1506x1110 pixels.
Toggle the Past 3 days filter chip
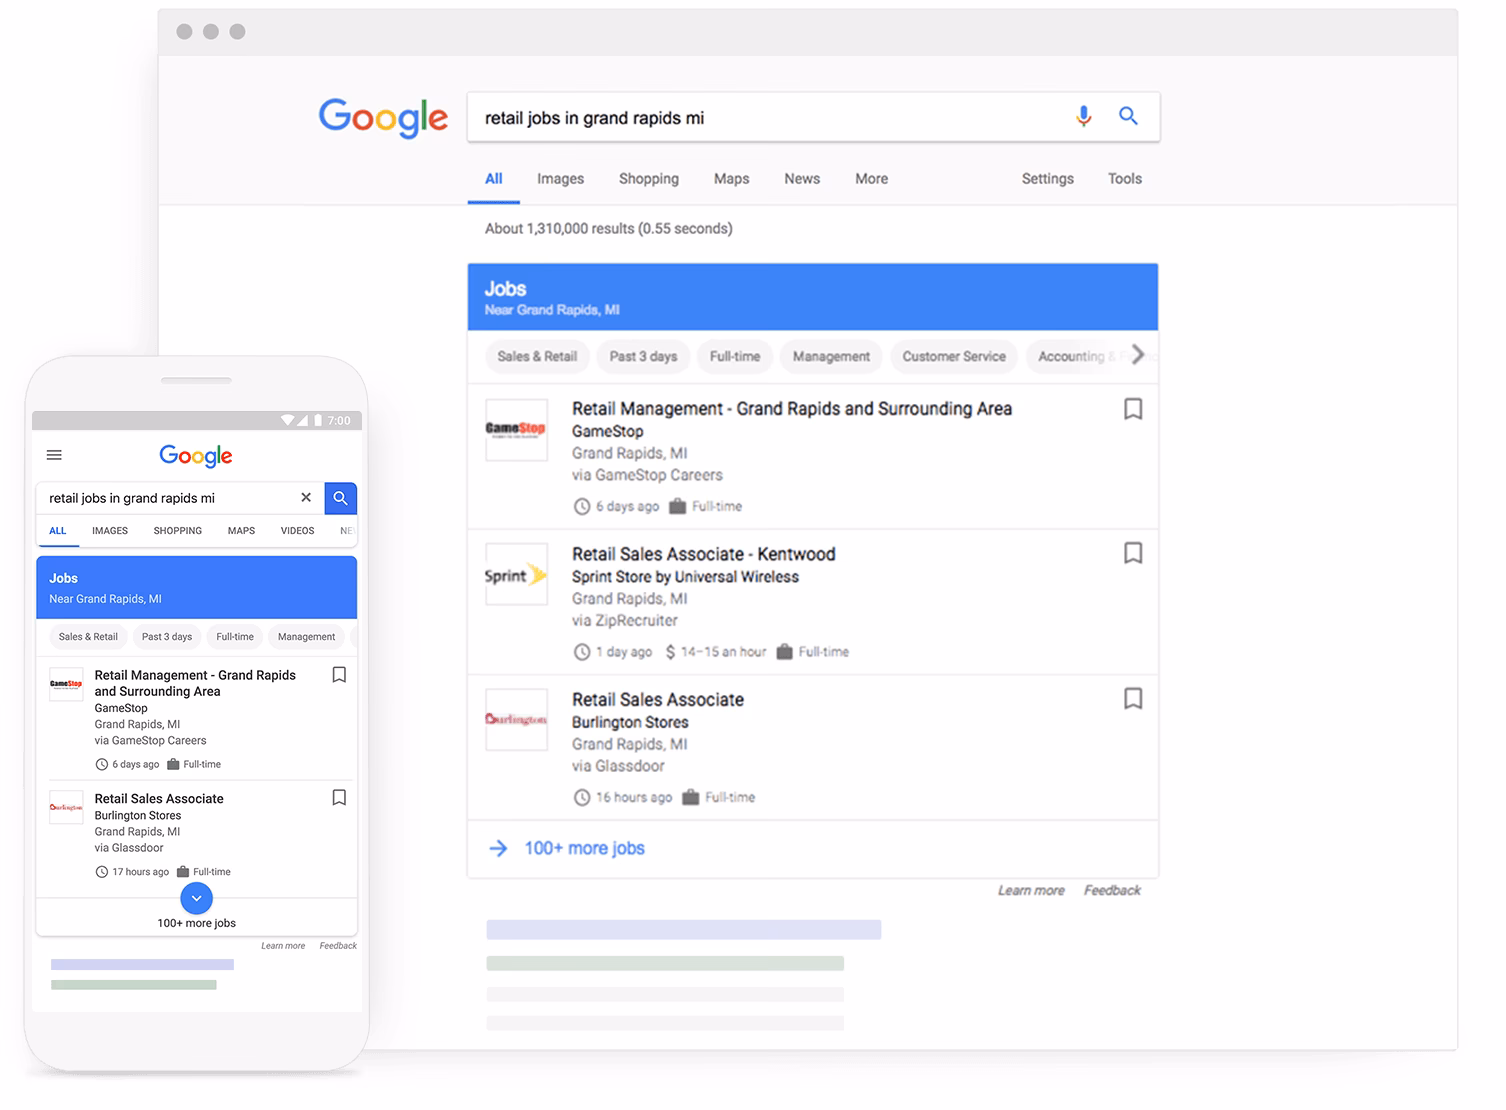(643, 356)
